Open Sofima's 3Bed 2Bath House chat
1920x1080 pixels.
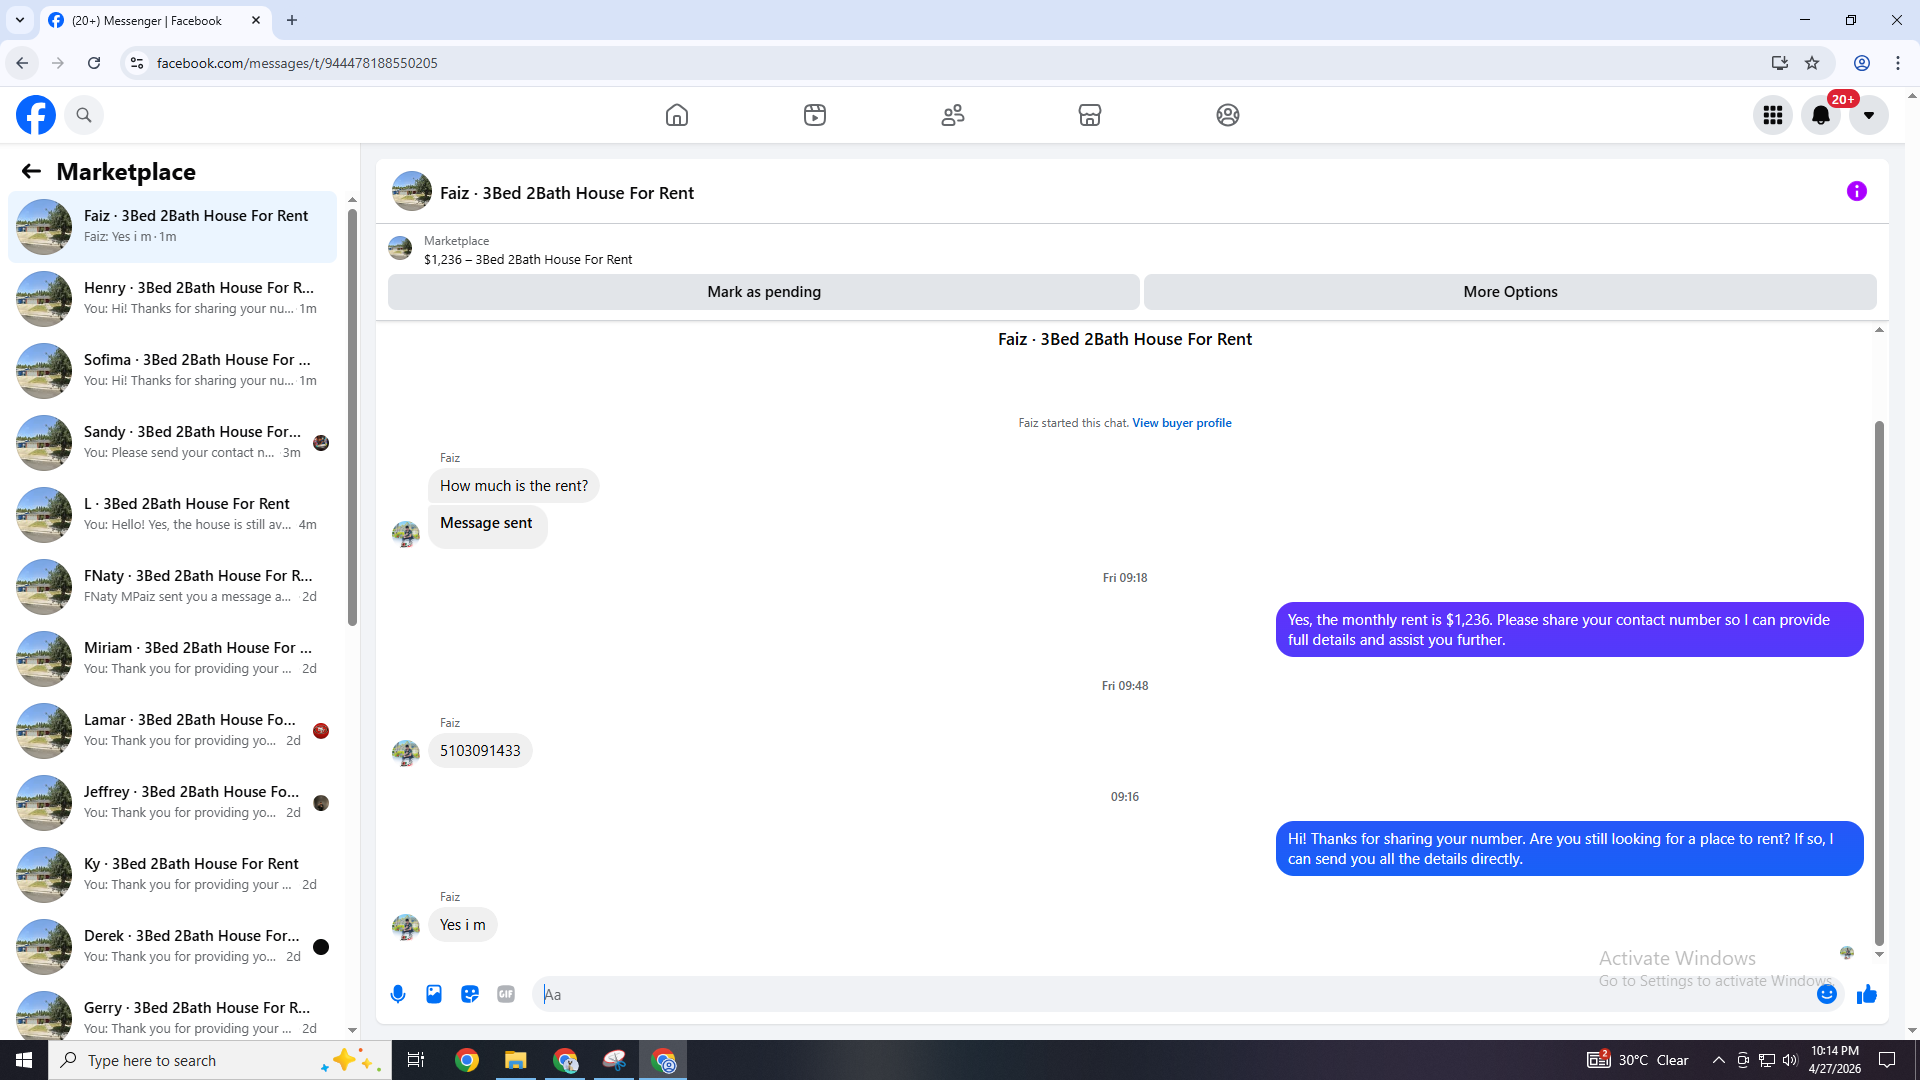pos(172,371)
